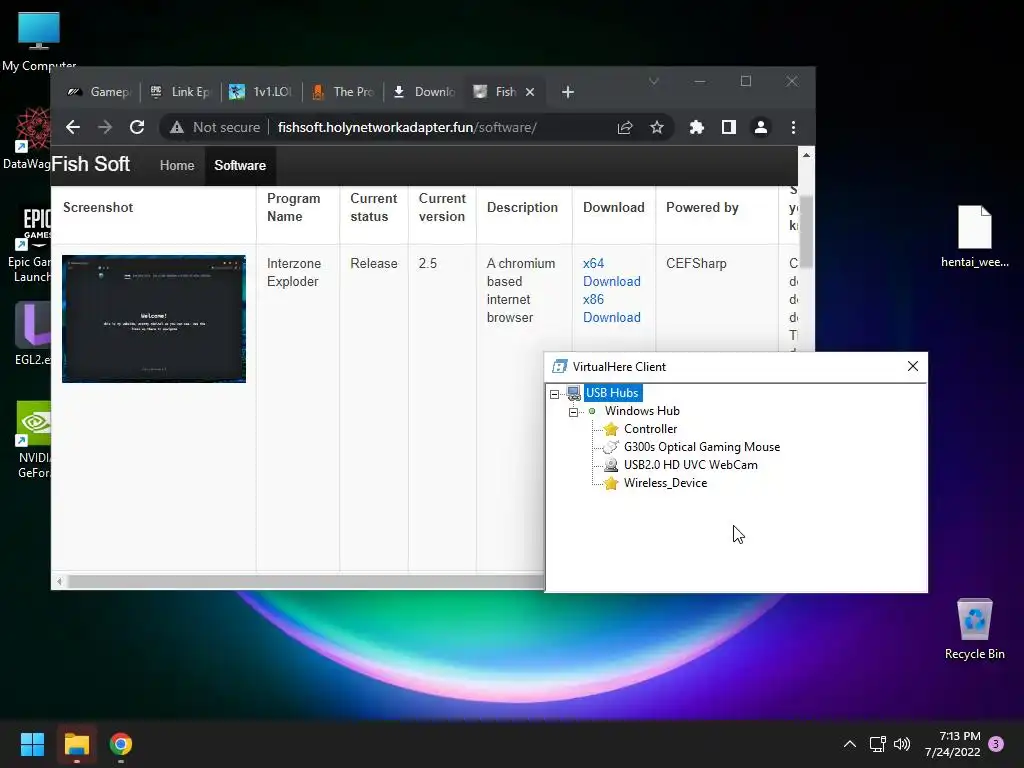Screen dimensions: 1024x768
Task: Click the webcam device icon
Action: tap(611, 465)
